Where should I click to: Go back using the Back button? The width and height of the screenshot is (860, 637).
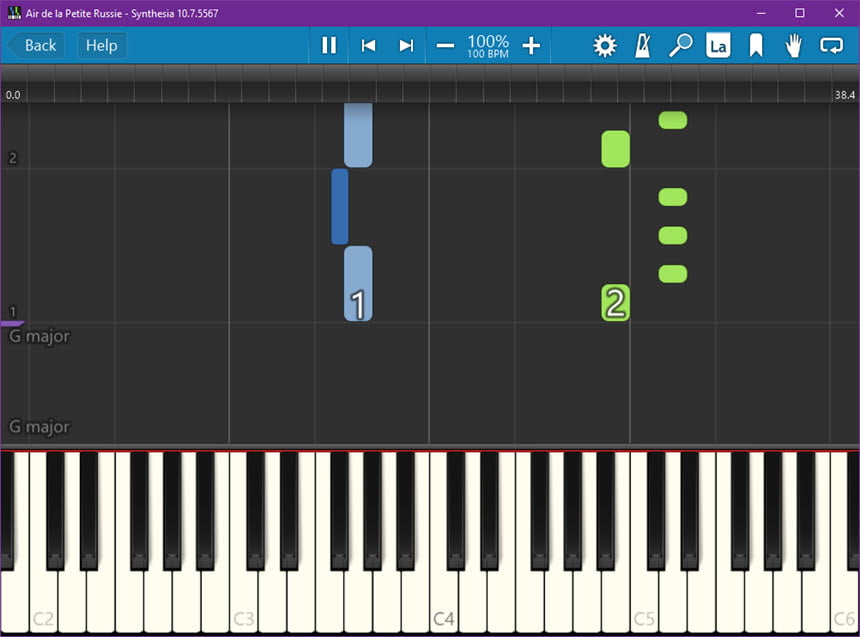tap(36, 45)
